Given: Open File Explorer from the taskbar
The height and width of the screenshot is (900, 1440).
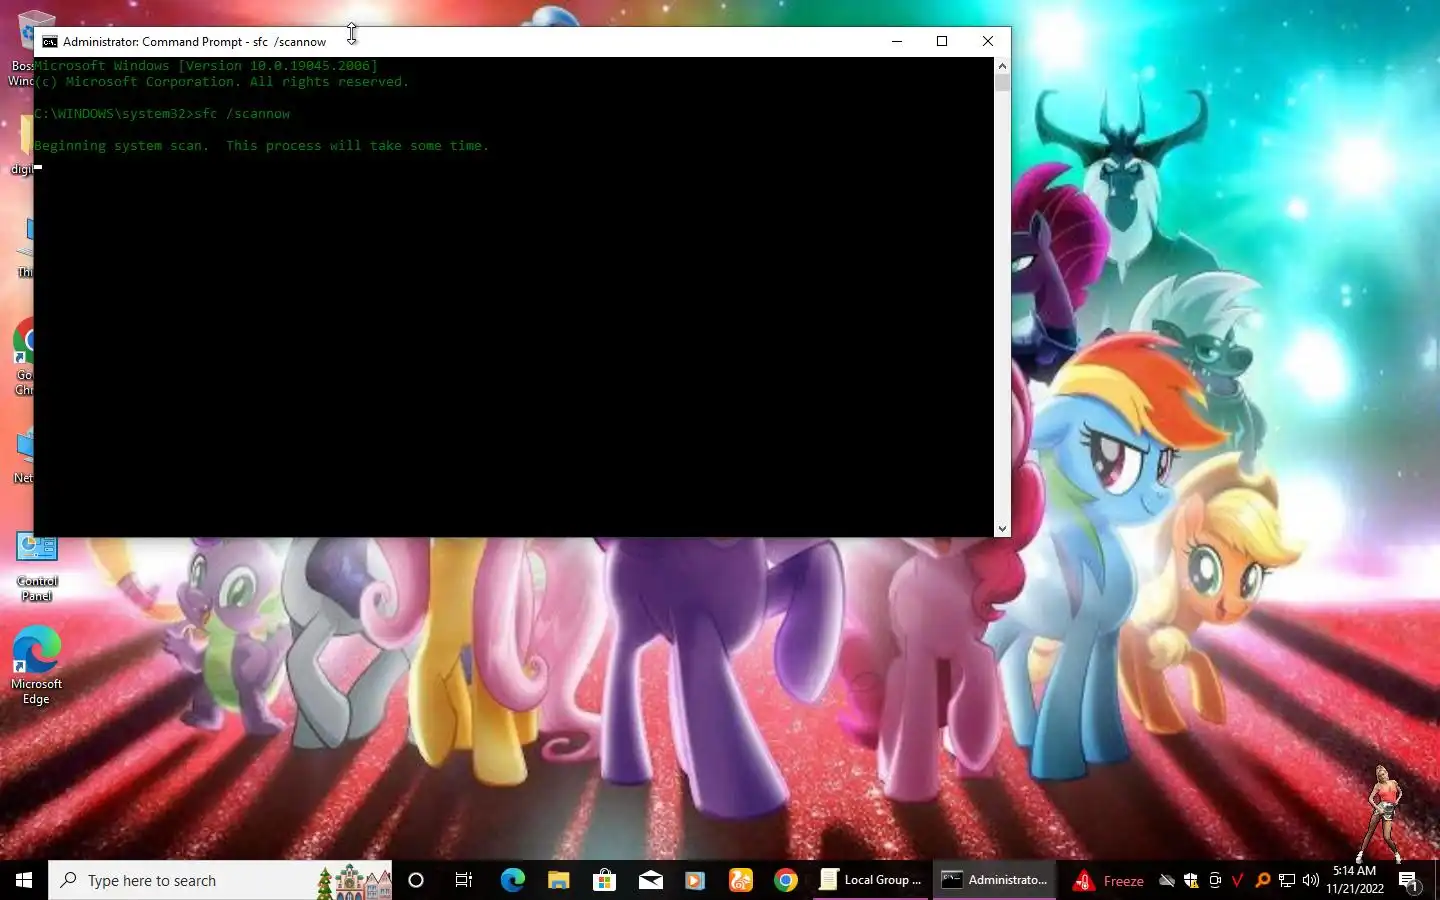Looking at the screenshot, I should (558, 880).
